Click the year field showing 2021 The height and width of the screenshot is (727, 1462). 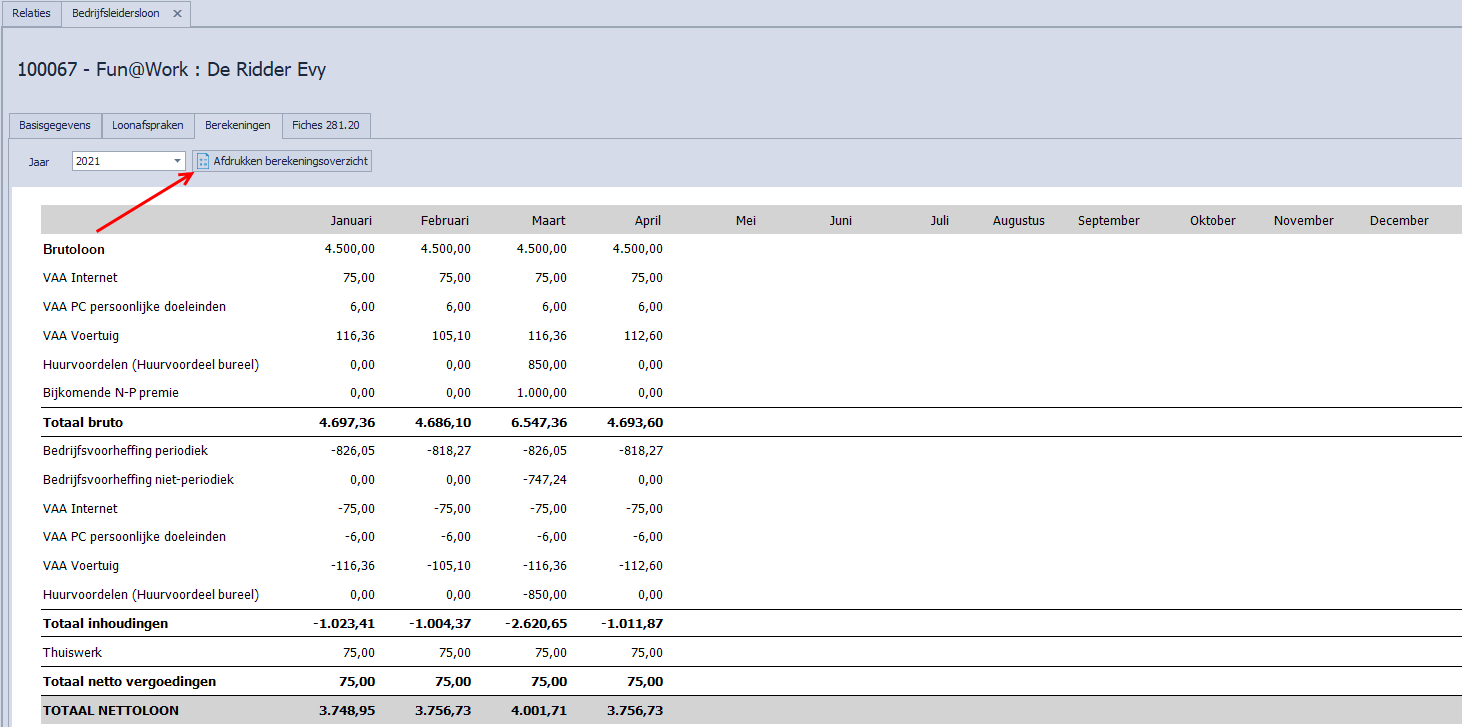click(x=120, y=161)
